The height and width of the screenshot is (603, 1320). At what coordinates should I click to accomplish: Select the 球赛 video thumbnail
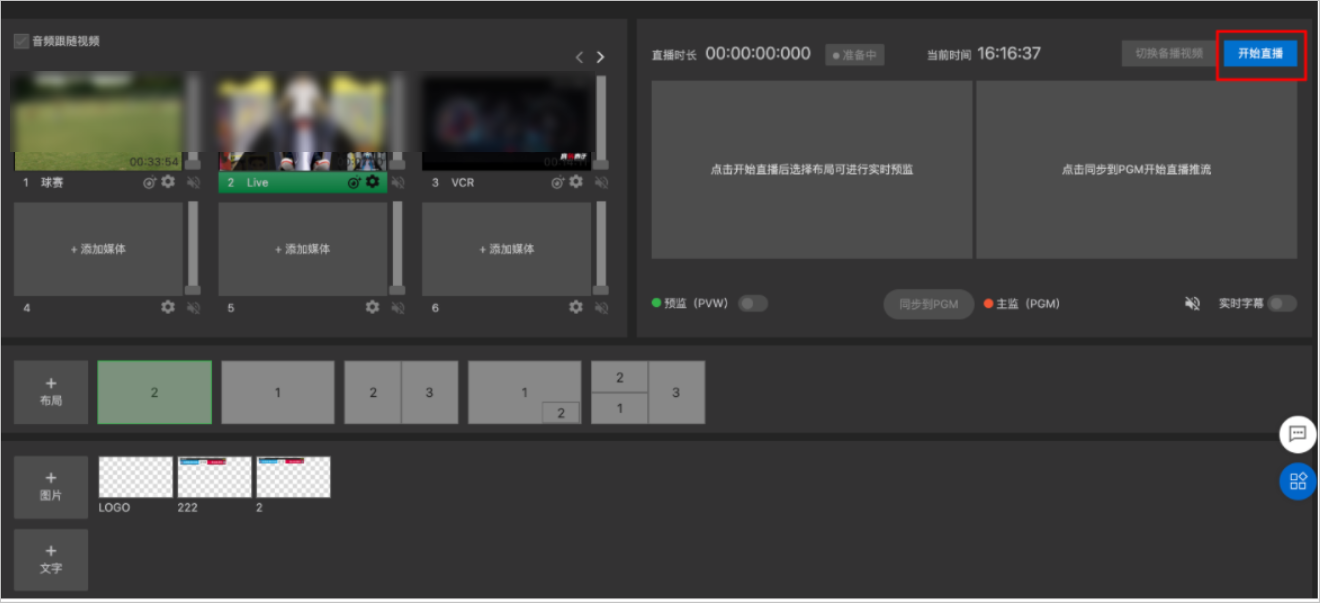point(97,121)
